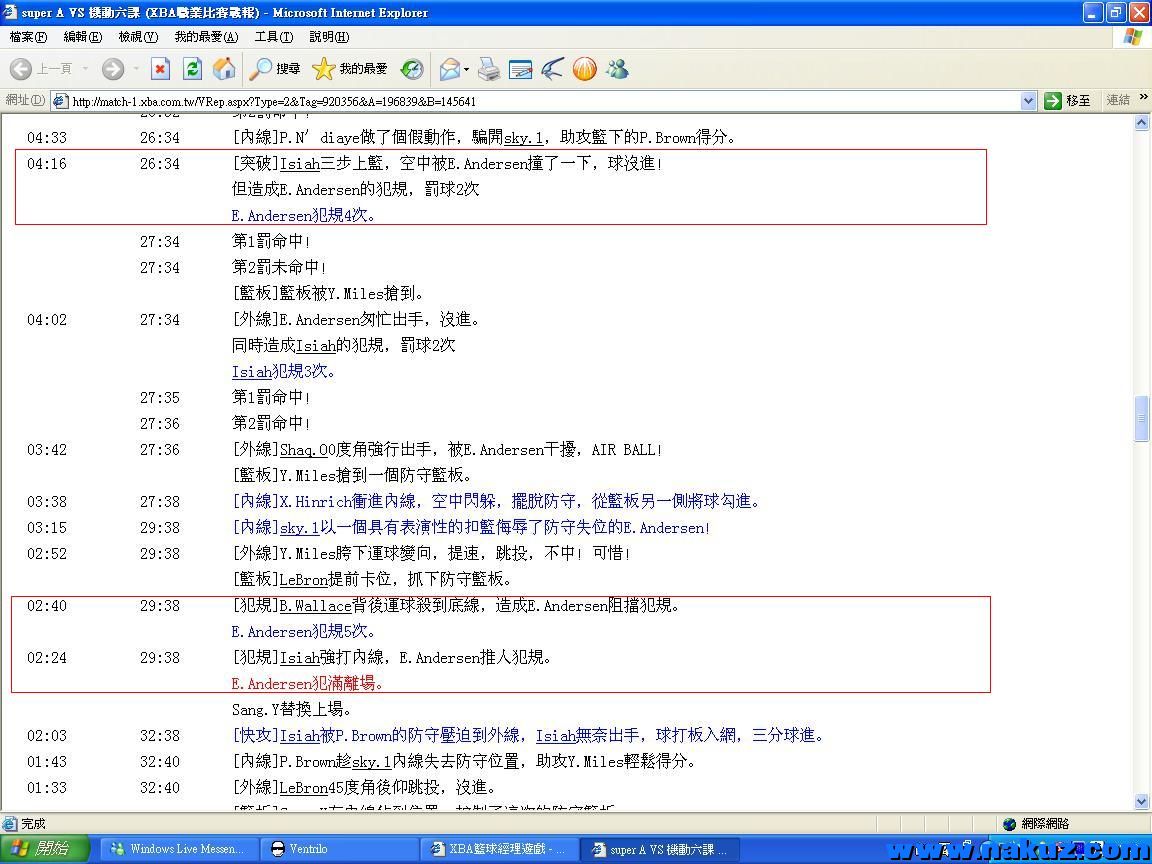Open the 檔案(F) menu
The image size is (1152, 864).
click(x=28, y=37)
